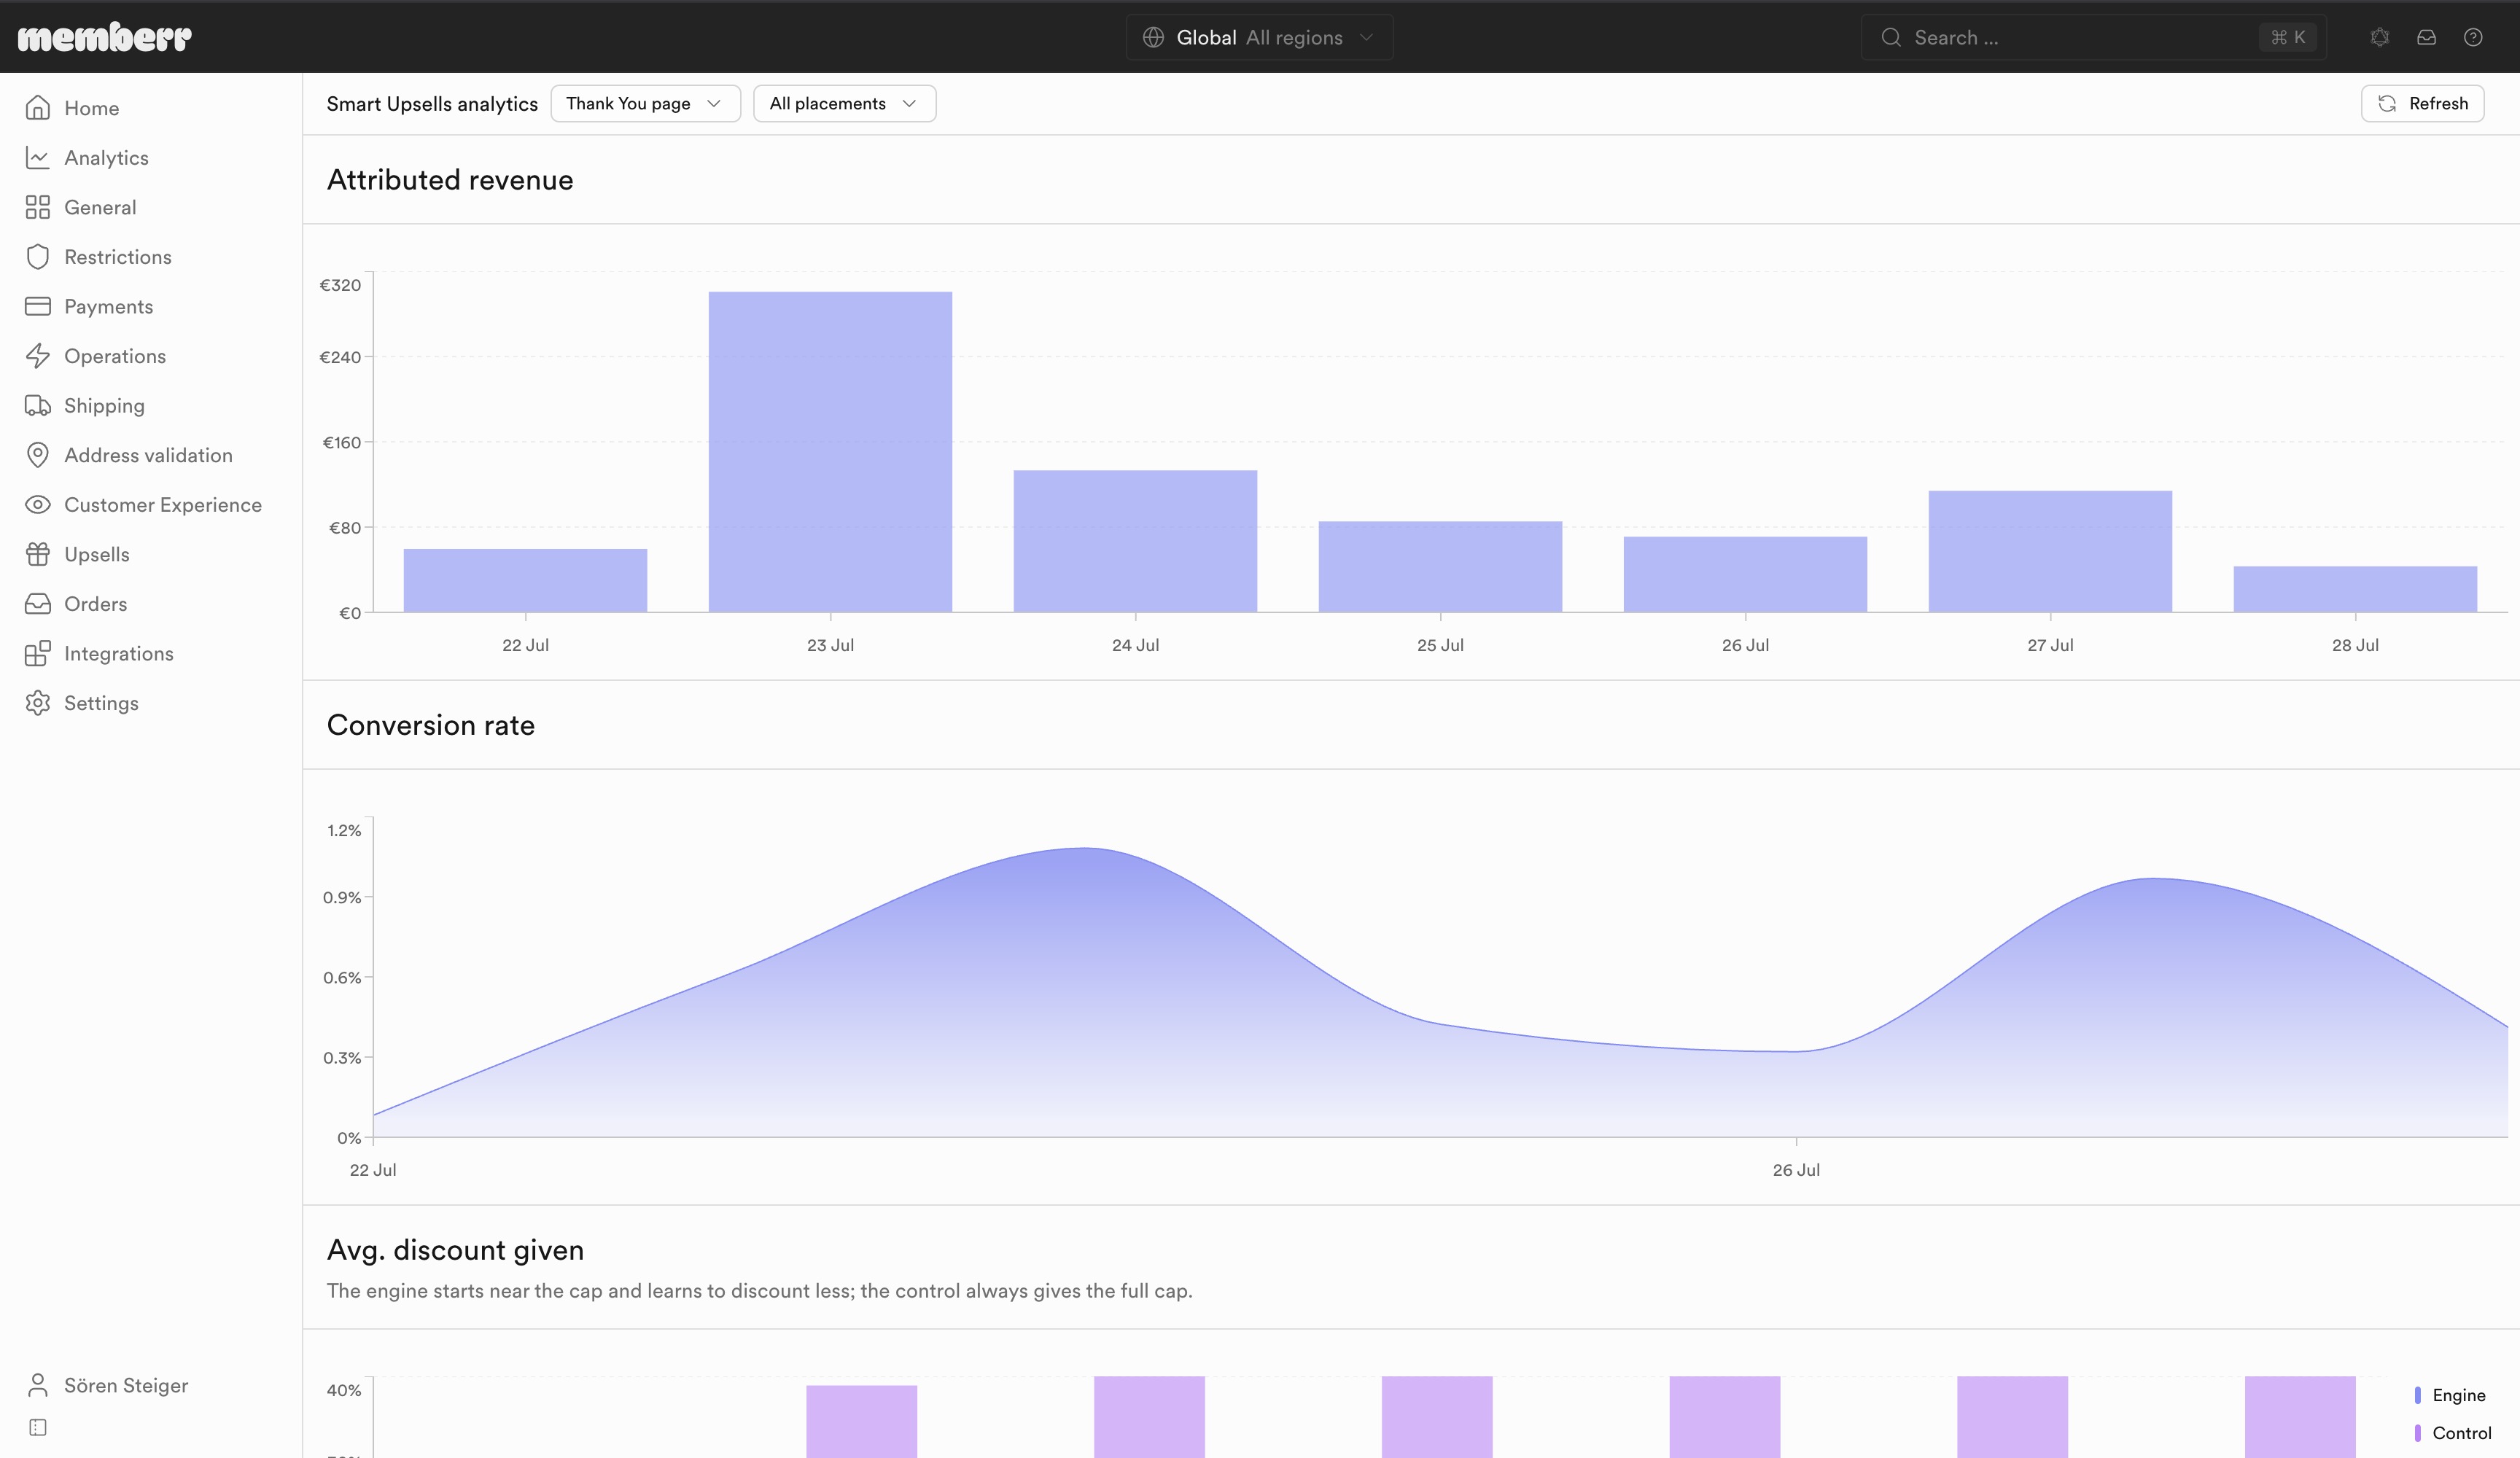Click the '40%' discount axis label

[344, 1390]
